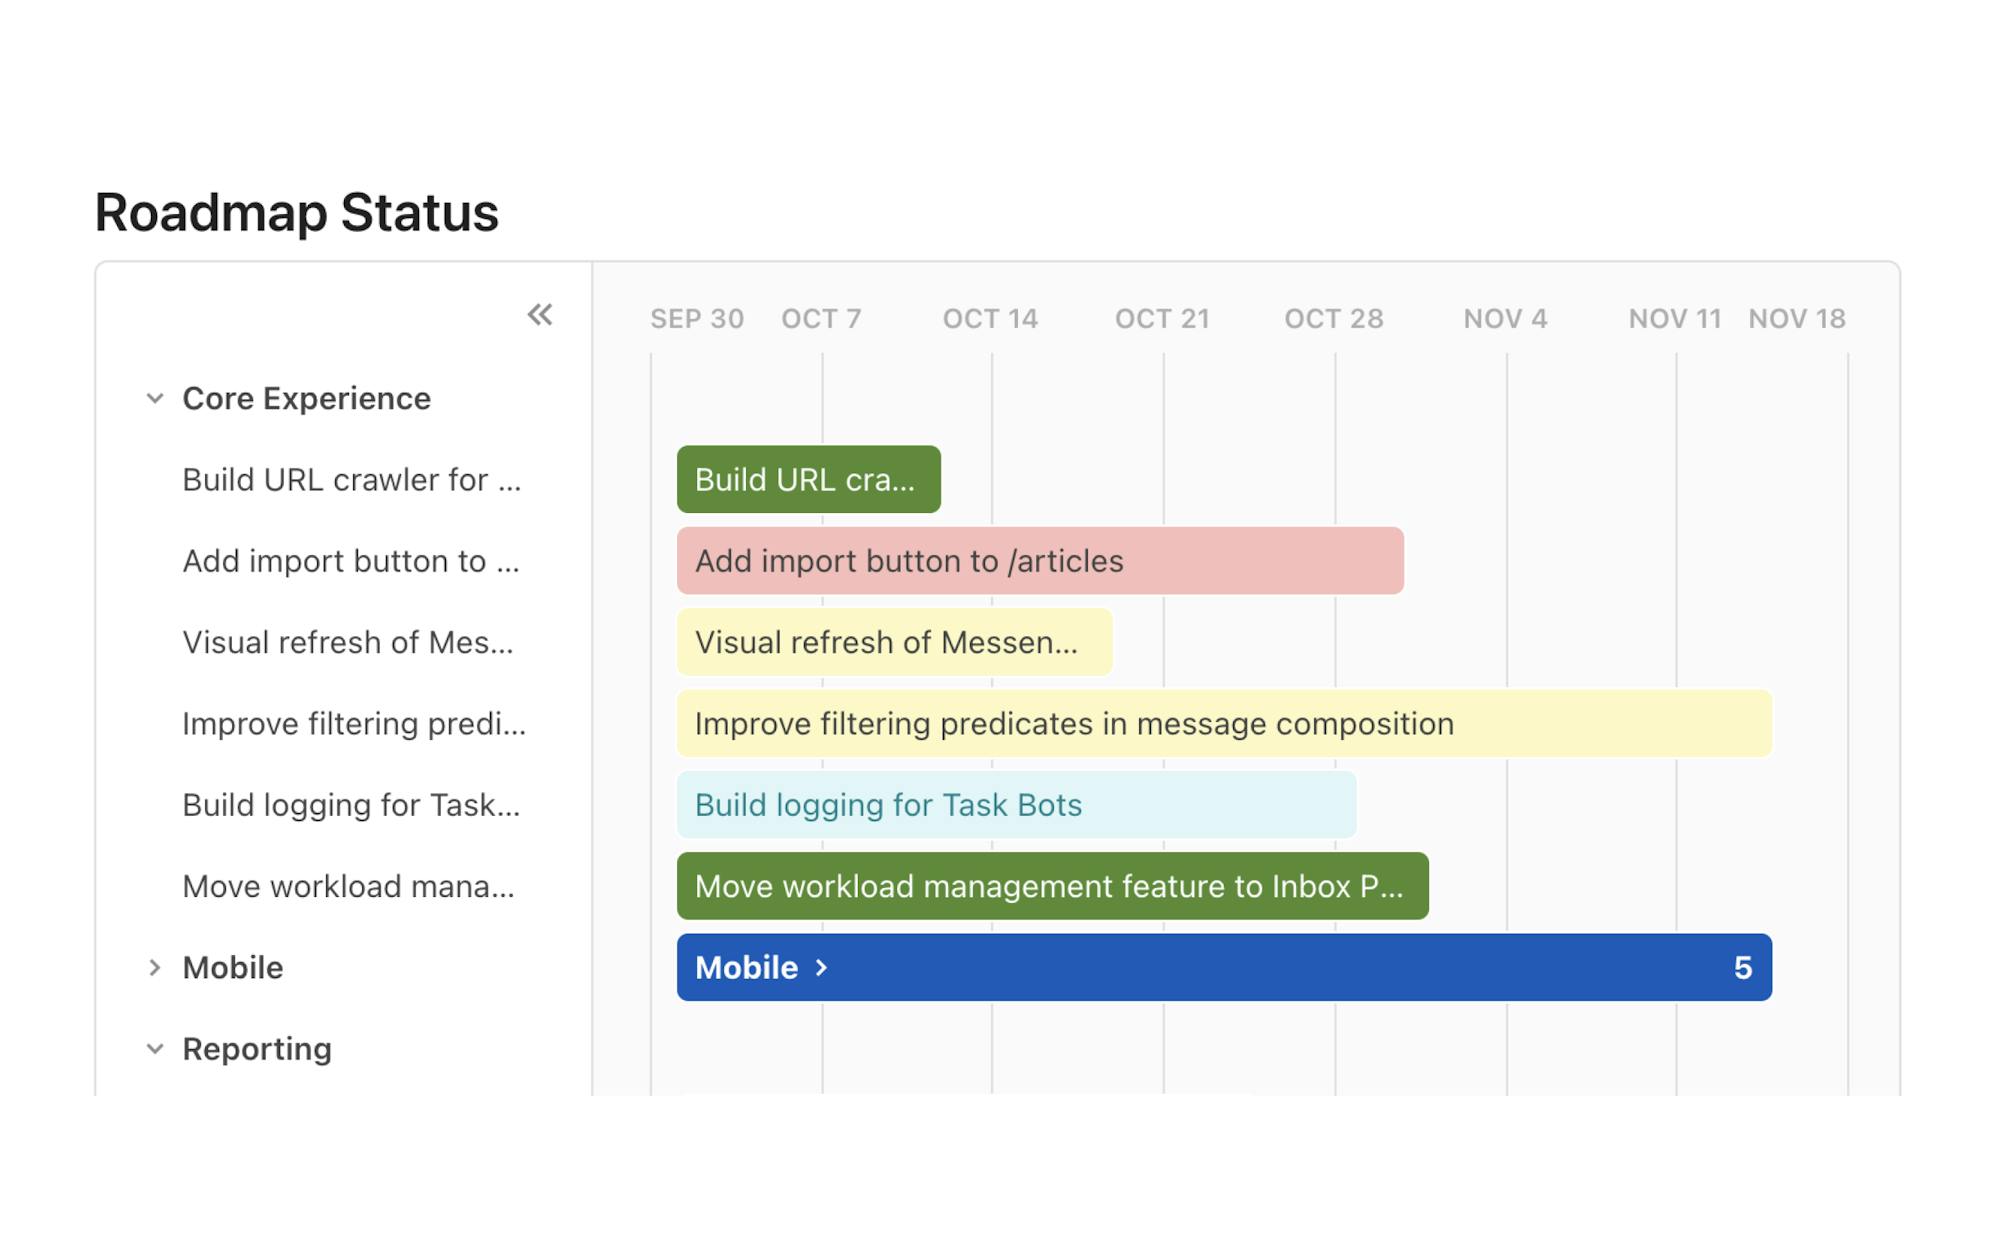Select 'Move workload mana...' sidebar row
The image size is (2000, 1250).
(348, 887)
